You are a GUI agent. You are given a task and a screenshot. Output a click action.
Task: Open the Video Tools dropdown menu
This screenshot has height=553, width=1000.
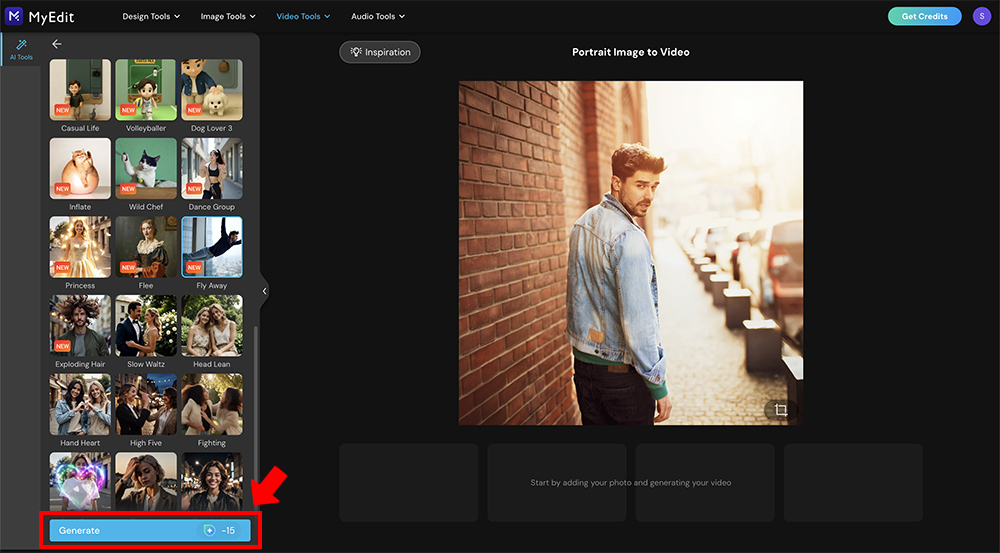click(303, 17)
